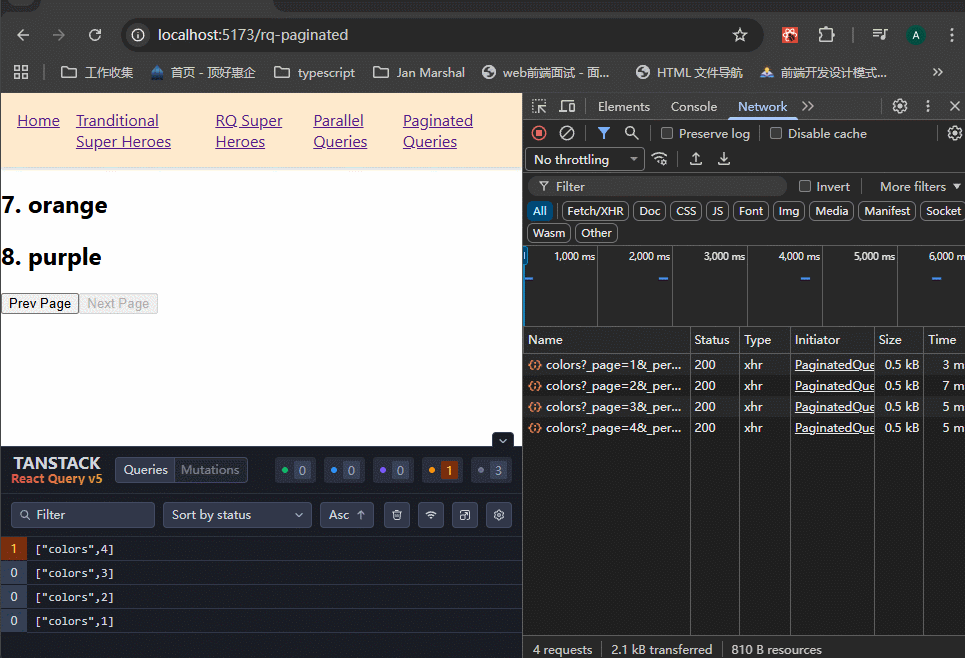The width and height of the screenshot is (965, 658).
Task: Toggle the device toolbar icon
Action: [567, 107]
